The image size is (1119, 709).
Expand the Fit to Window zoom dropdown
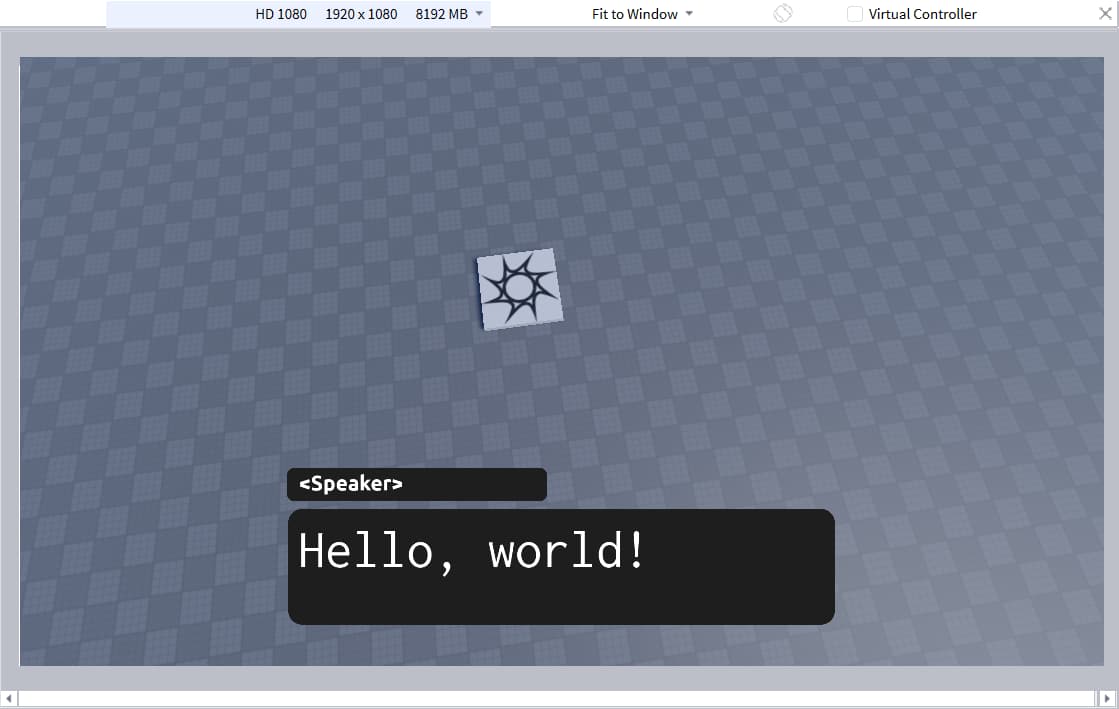[642, 14]
